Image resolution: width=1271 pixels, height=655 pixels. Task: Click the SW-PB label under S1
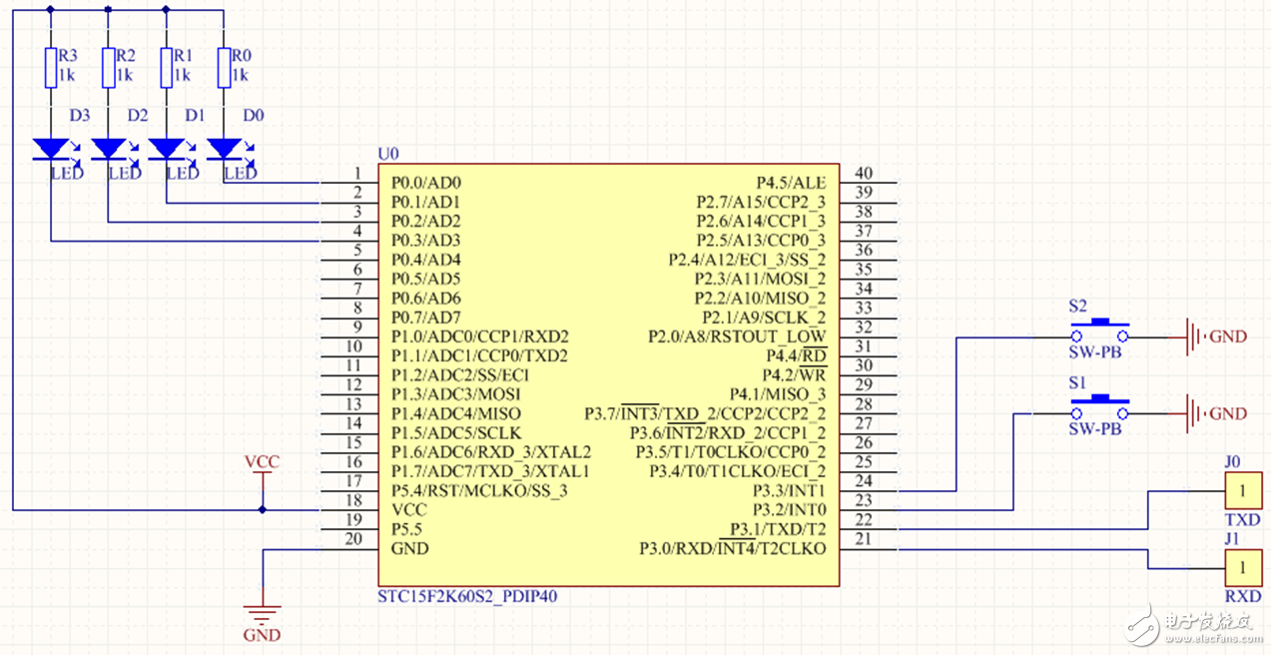pyautogui.click(x=1094, y=428)
